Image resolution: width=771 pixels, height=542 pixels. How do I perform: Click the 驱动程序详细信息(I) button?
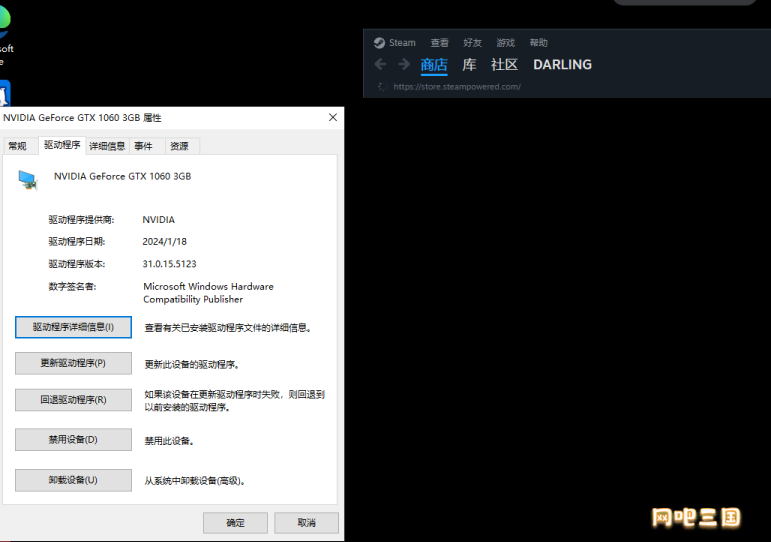click(x=73, y=328)
